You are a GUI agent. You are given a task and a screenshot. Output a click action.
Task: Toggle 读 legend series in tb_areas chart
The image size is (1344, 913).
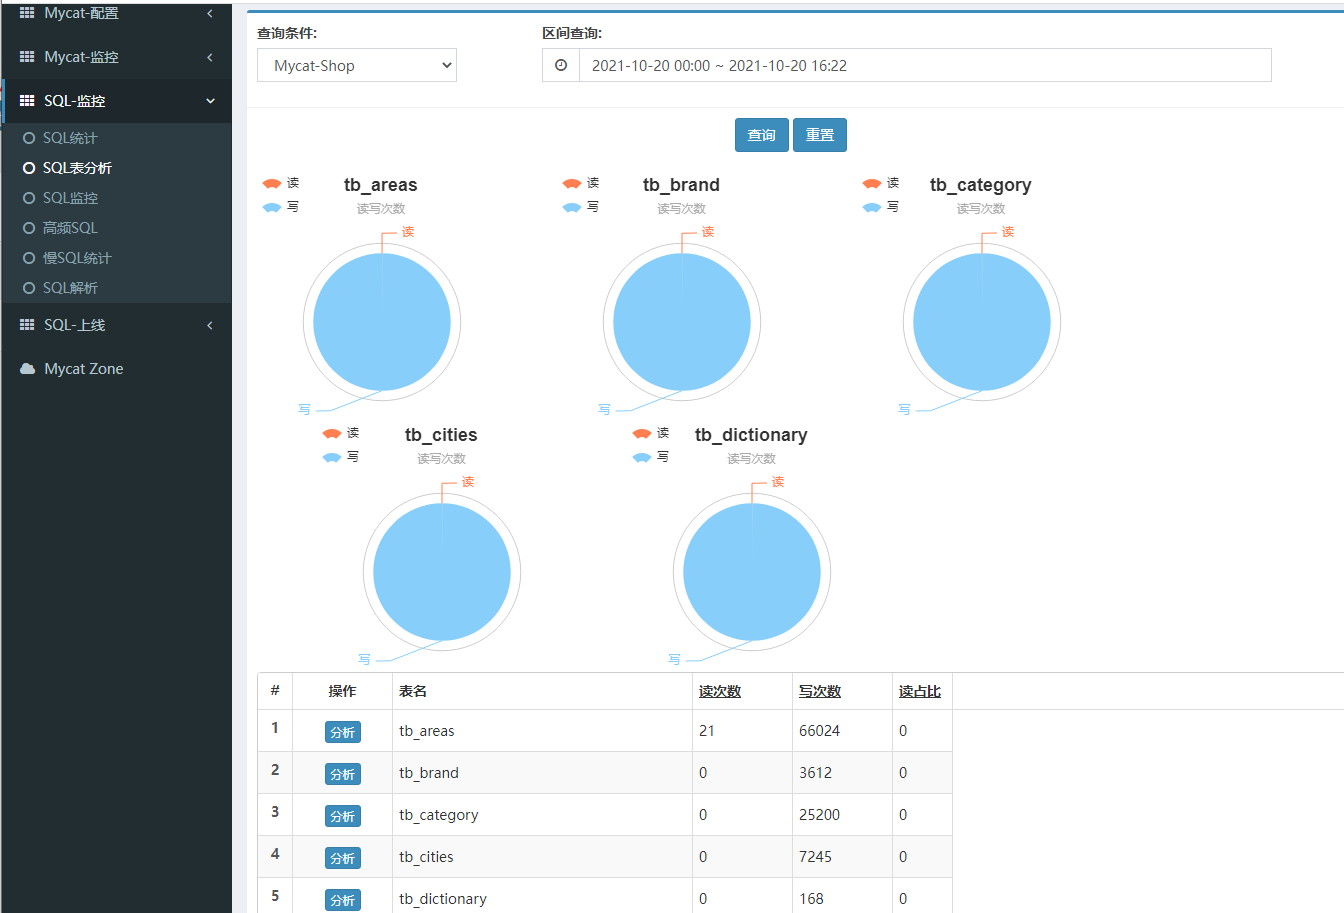pos(280,183)
